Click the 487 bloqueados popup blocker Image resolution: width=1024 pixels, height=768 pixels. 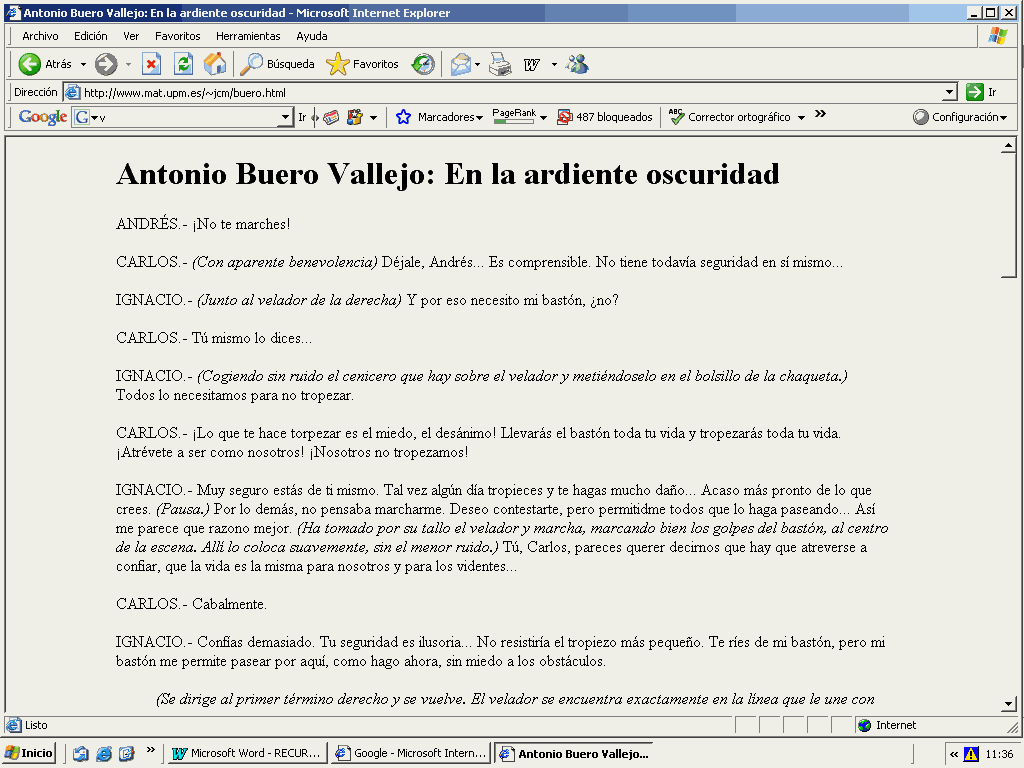pos(605,117)
